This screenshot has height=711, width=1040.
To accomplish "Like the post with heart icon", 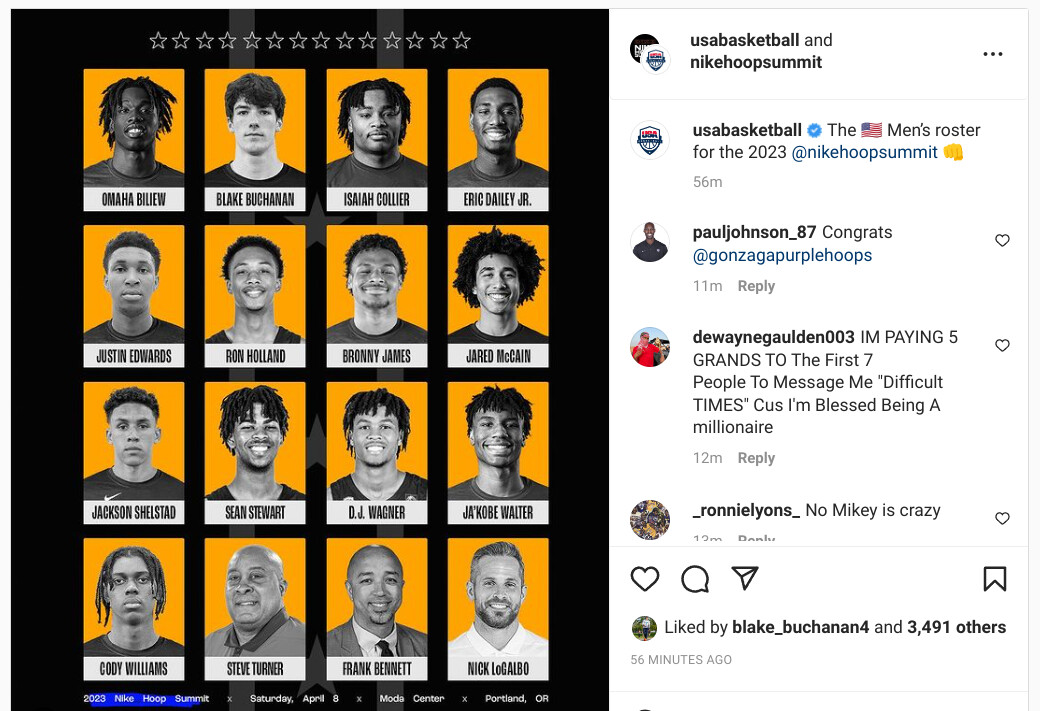I will pyautogui.click(x=645, y=579).
